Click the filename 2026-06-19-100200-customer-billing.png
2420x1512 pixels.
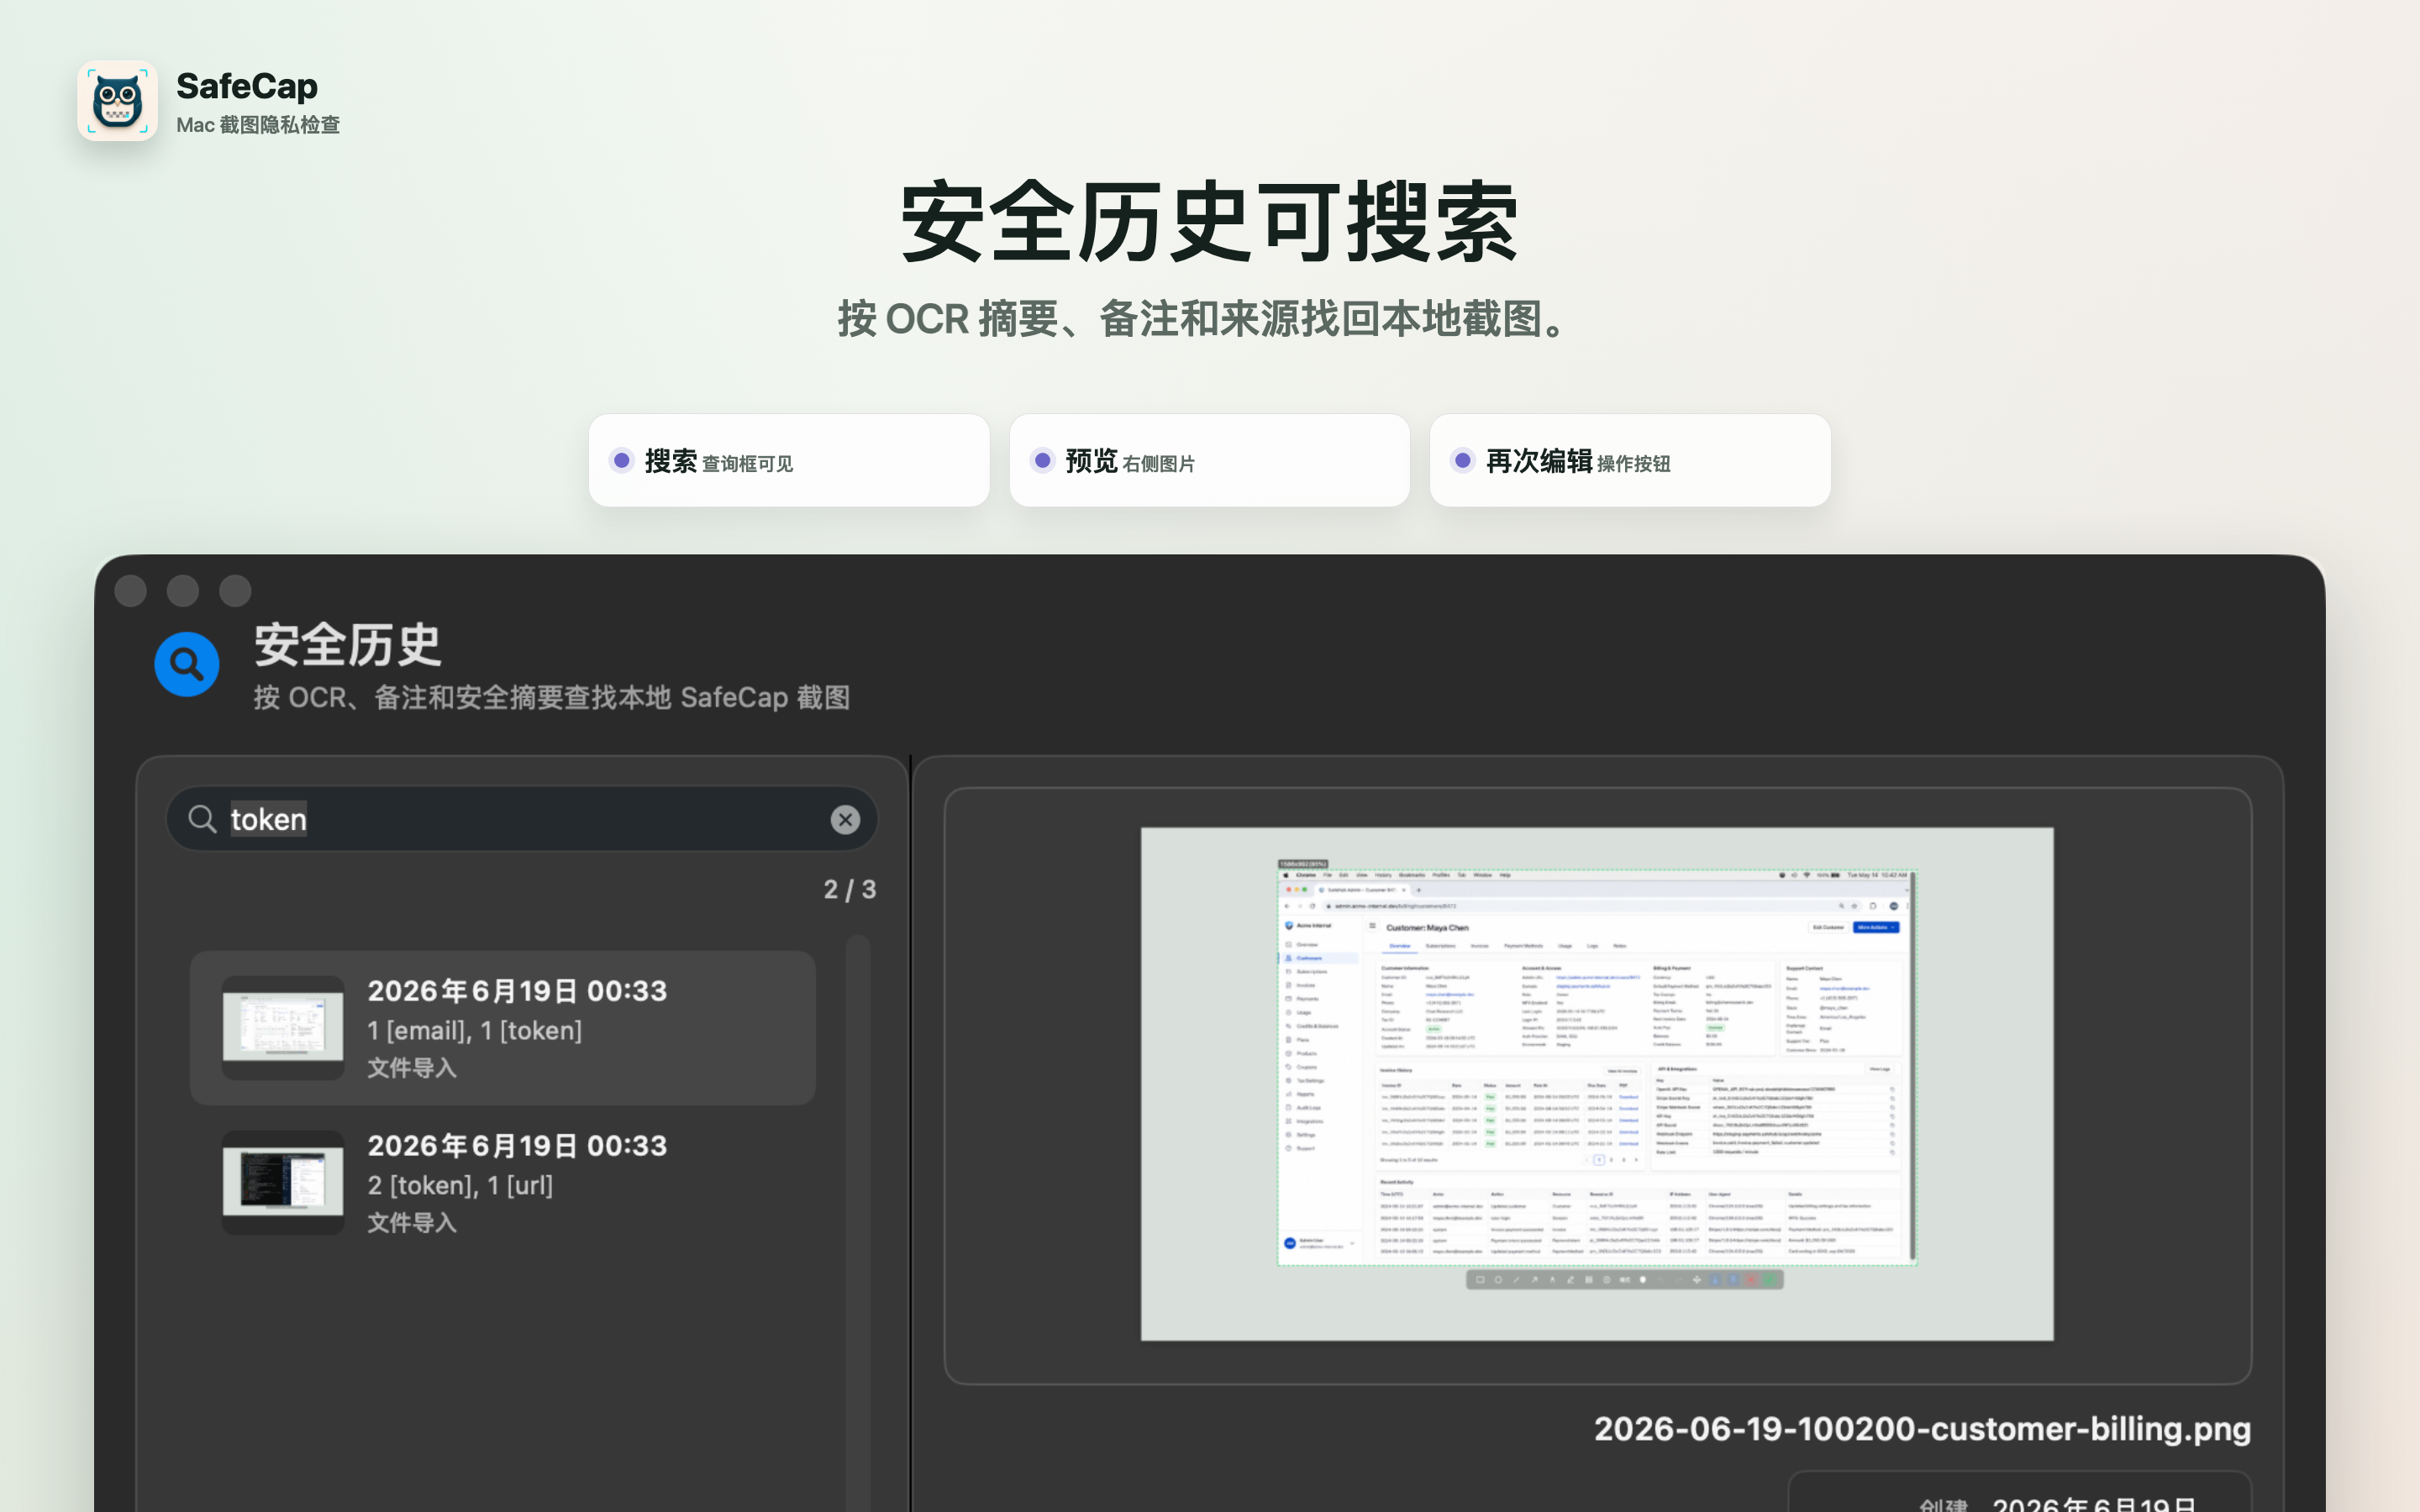click(1922, 1429)
